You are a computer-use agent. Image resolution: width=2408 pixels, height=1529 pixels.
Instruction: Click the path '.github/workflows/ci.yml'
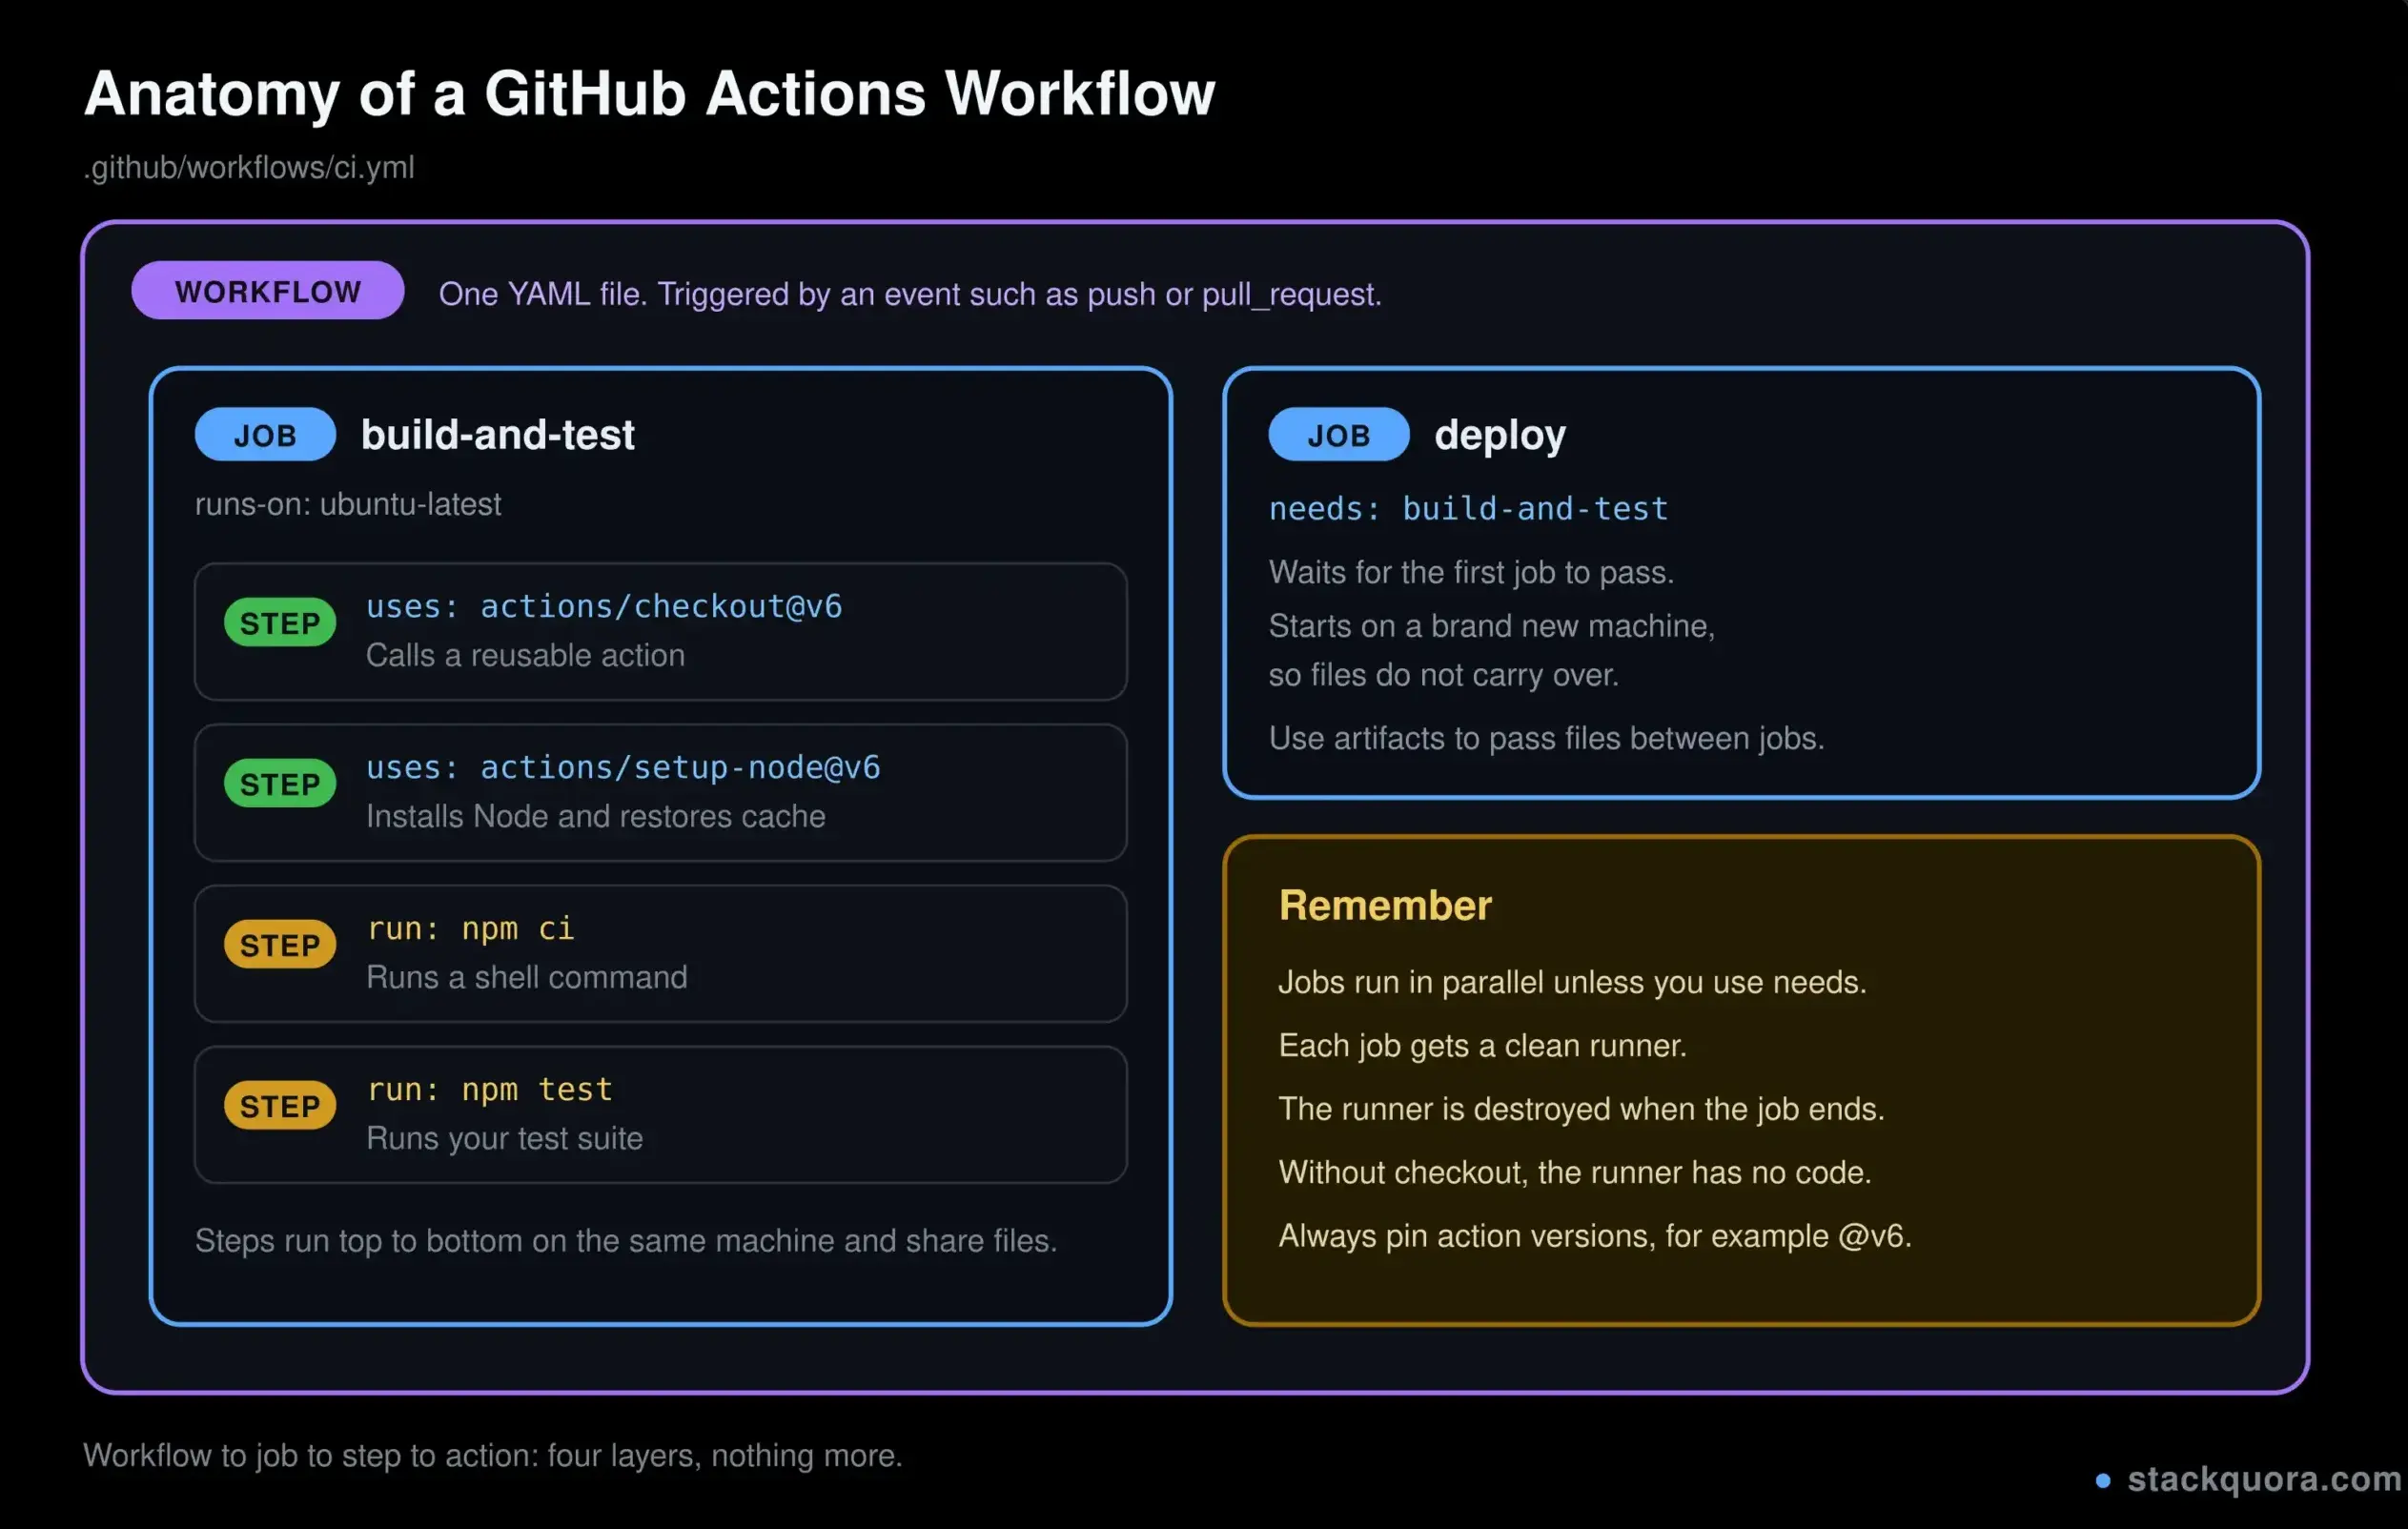click(x=249, y=167)
